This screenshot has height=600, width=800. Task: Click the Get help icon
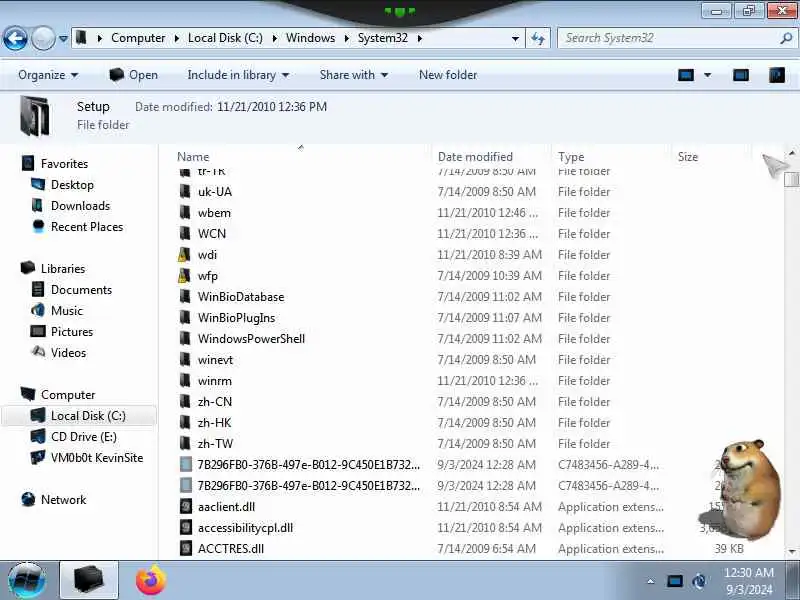pos(777,76)
